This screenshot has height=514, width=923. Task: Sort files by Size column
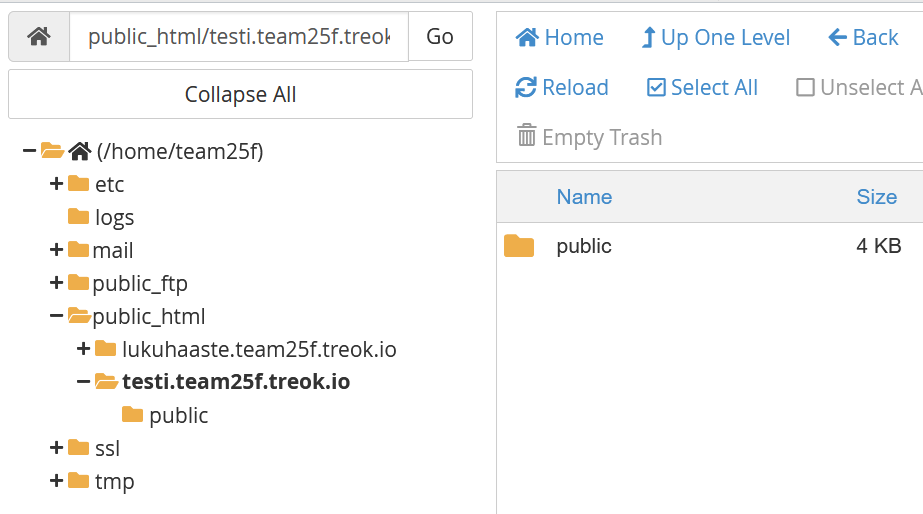[x=876, y=197]
